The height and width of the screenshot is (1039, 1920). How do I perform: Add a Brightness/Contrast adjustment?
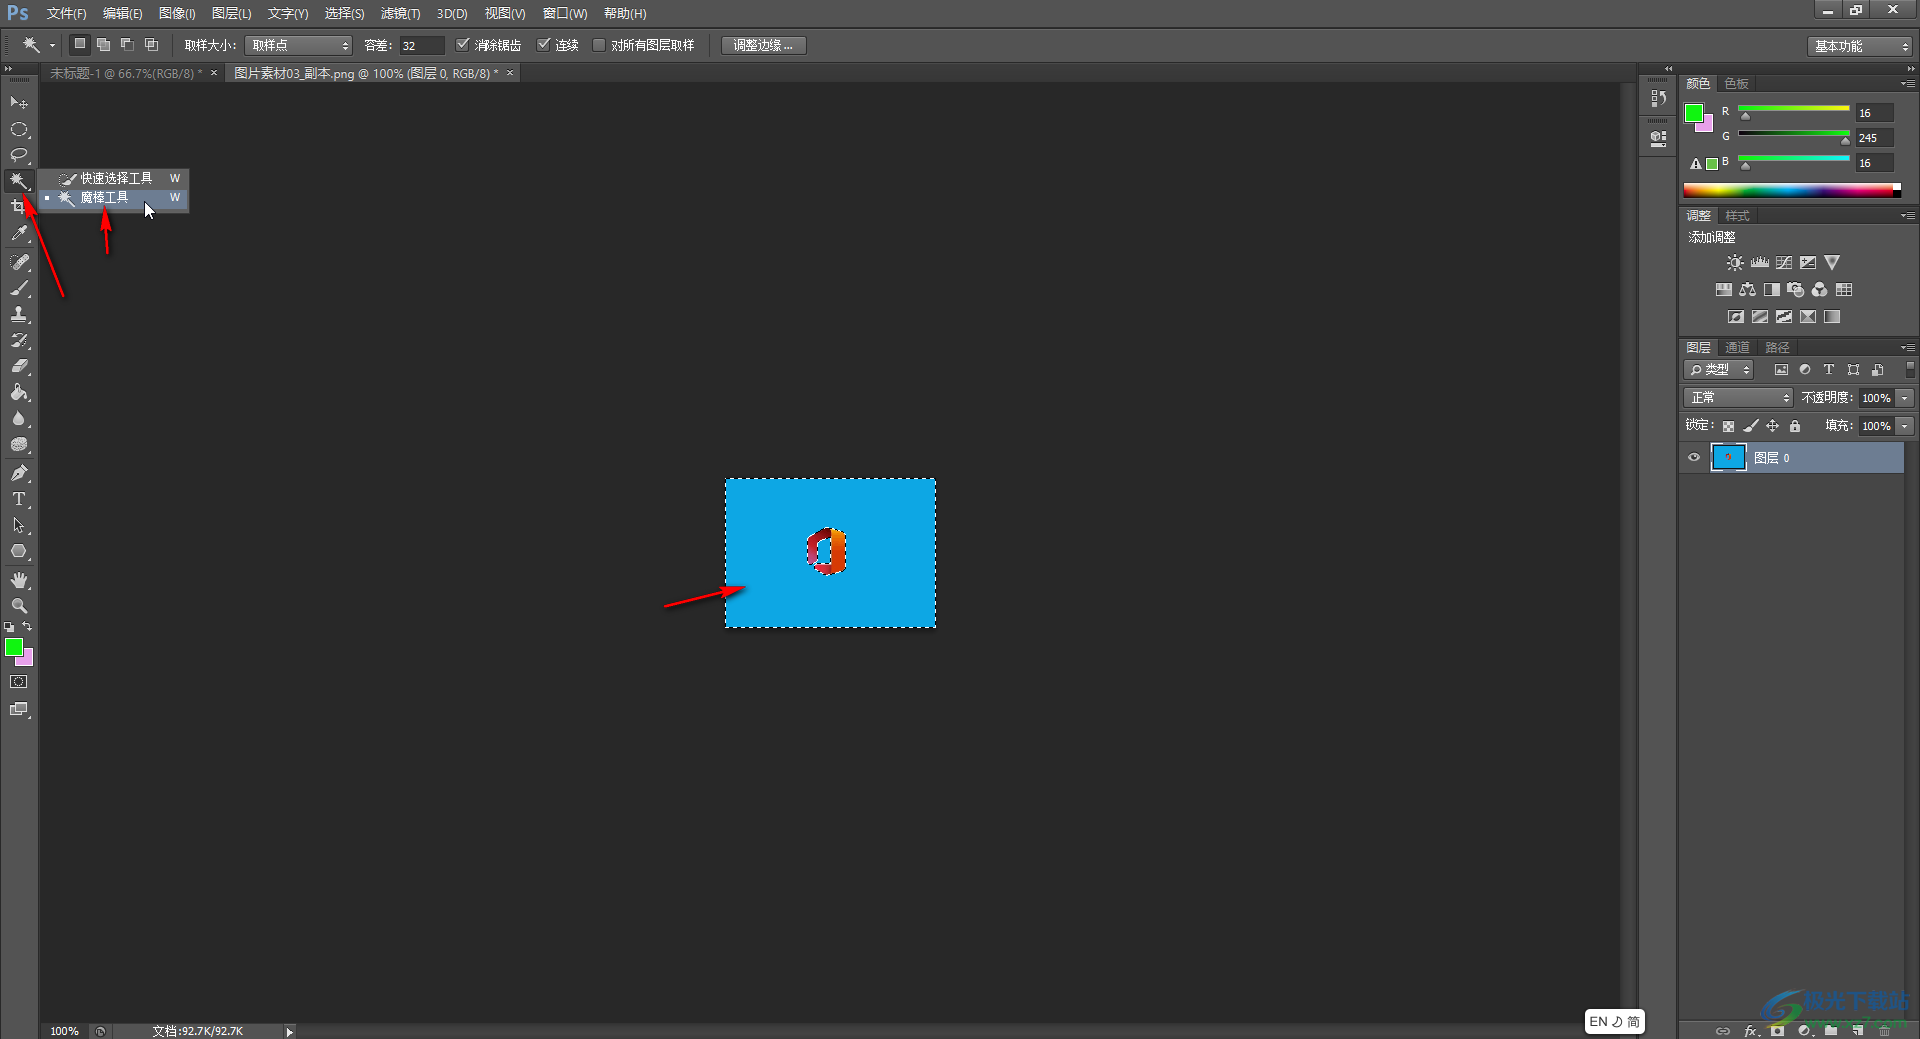pos(1735,263)
